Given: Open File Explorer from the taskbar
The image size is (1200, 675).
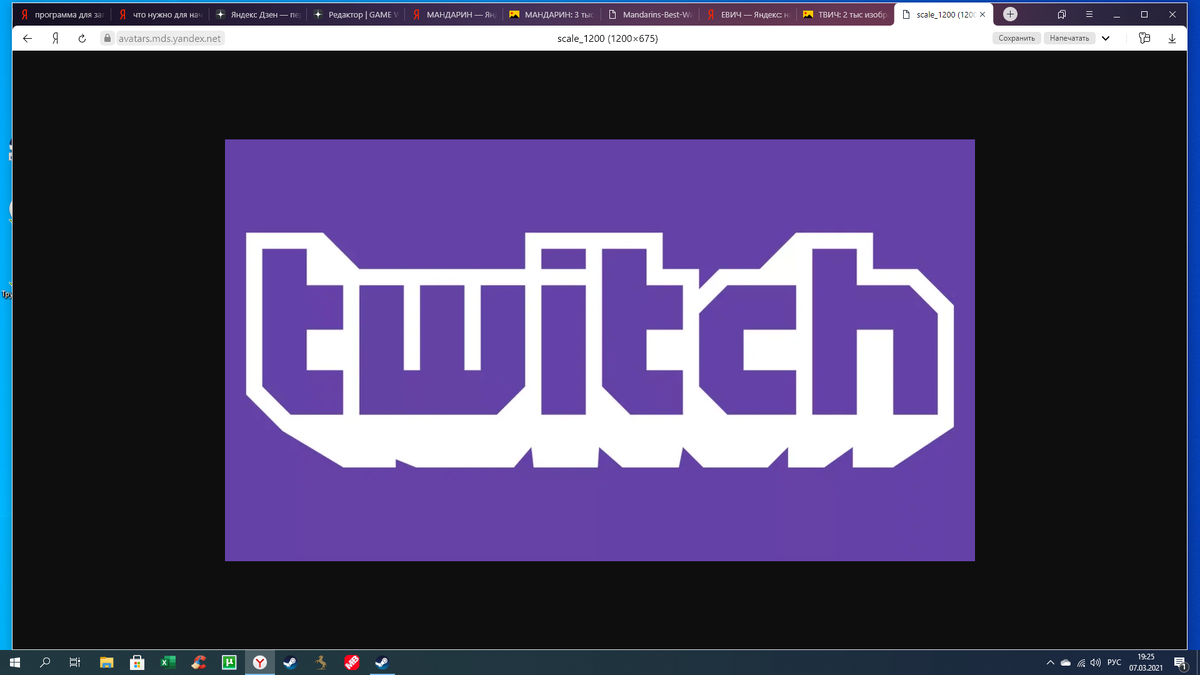Looking at the screenshot, I should [x=106, y=662].
